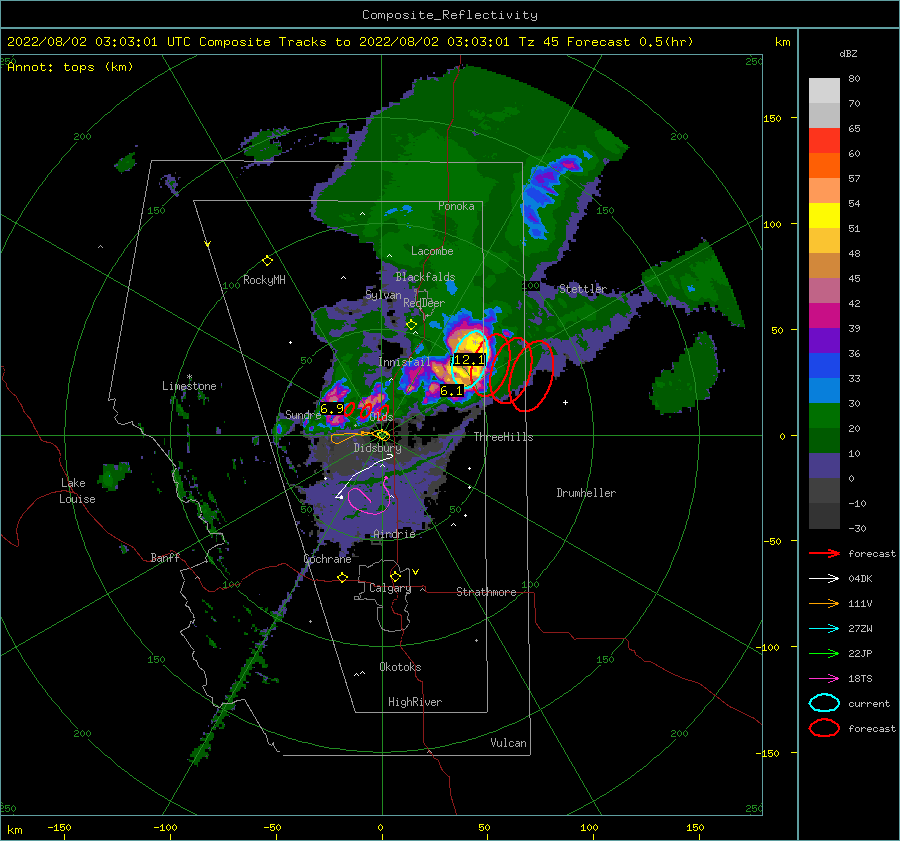Click the 60 dBZ red swatch

coord(824,141)
